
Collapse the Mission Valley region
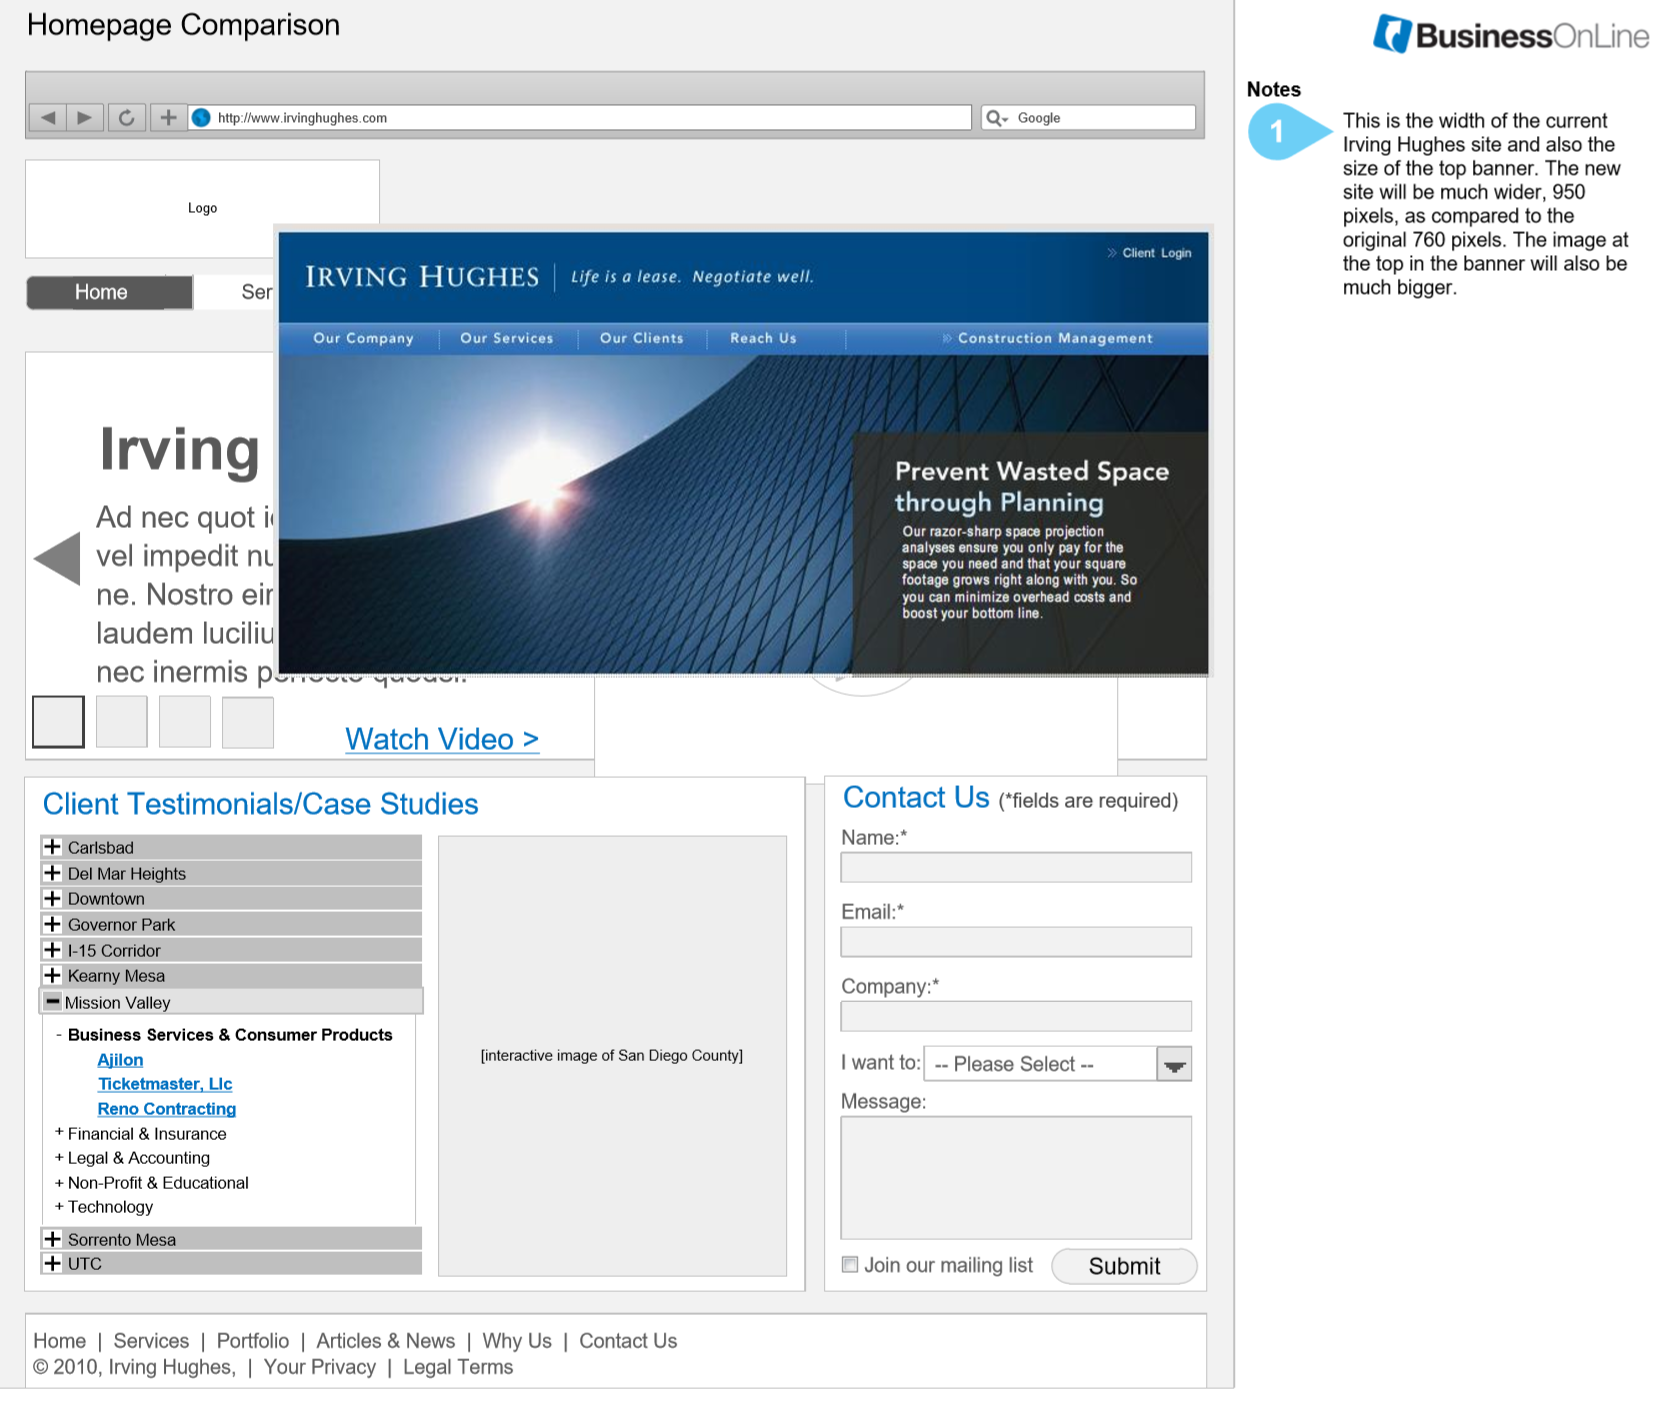coord(231,1002)
